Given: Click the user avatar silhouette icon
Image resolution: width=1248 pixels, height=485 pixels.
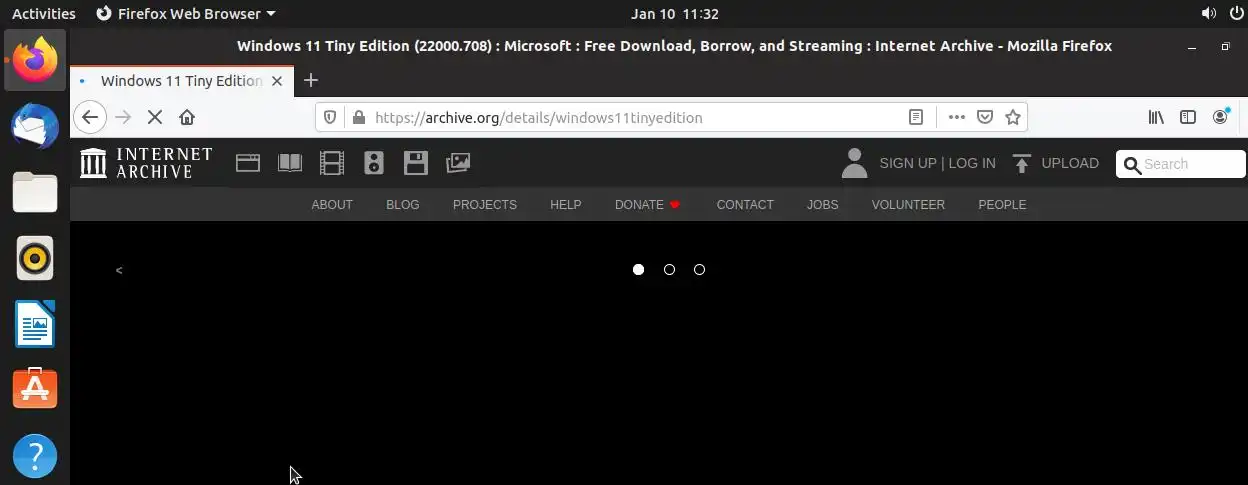Looking at the screenshot, I should tap(854, 163).
